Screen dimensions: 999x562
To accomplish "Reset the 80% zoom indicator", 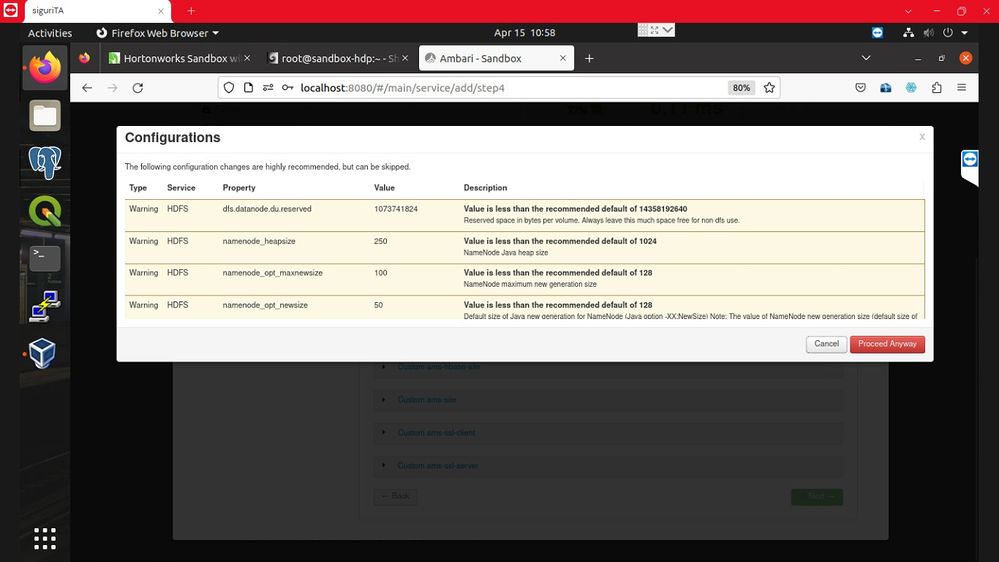I will coord(741,88).
